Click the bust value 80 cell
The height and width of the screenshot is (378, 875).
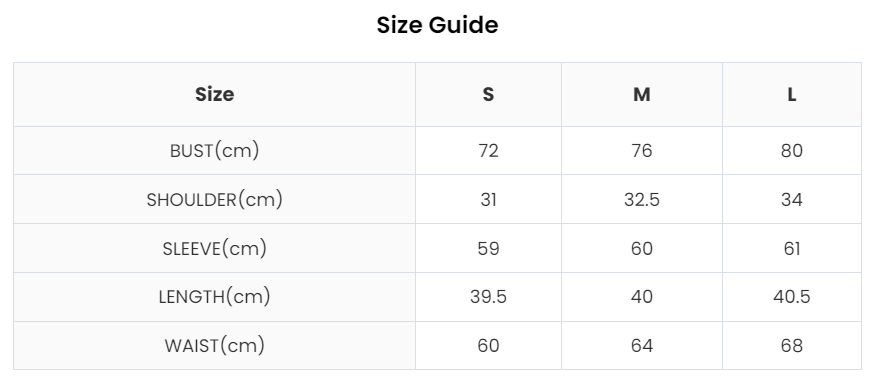pos(792,151)
